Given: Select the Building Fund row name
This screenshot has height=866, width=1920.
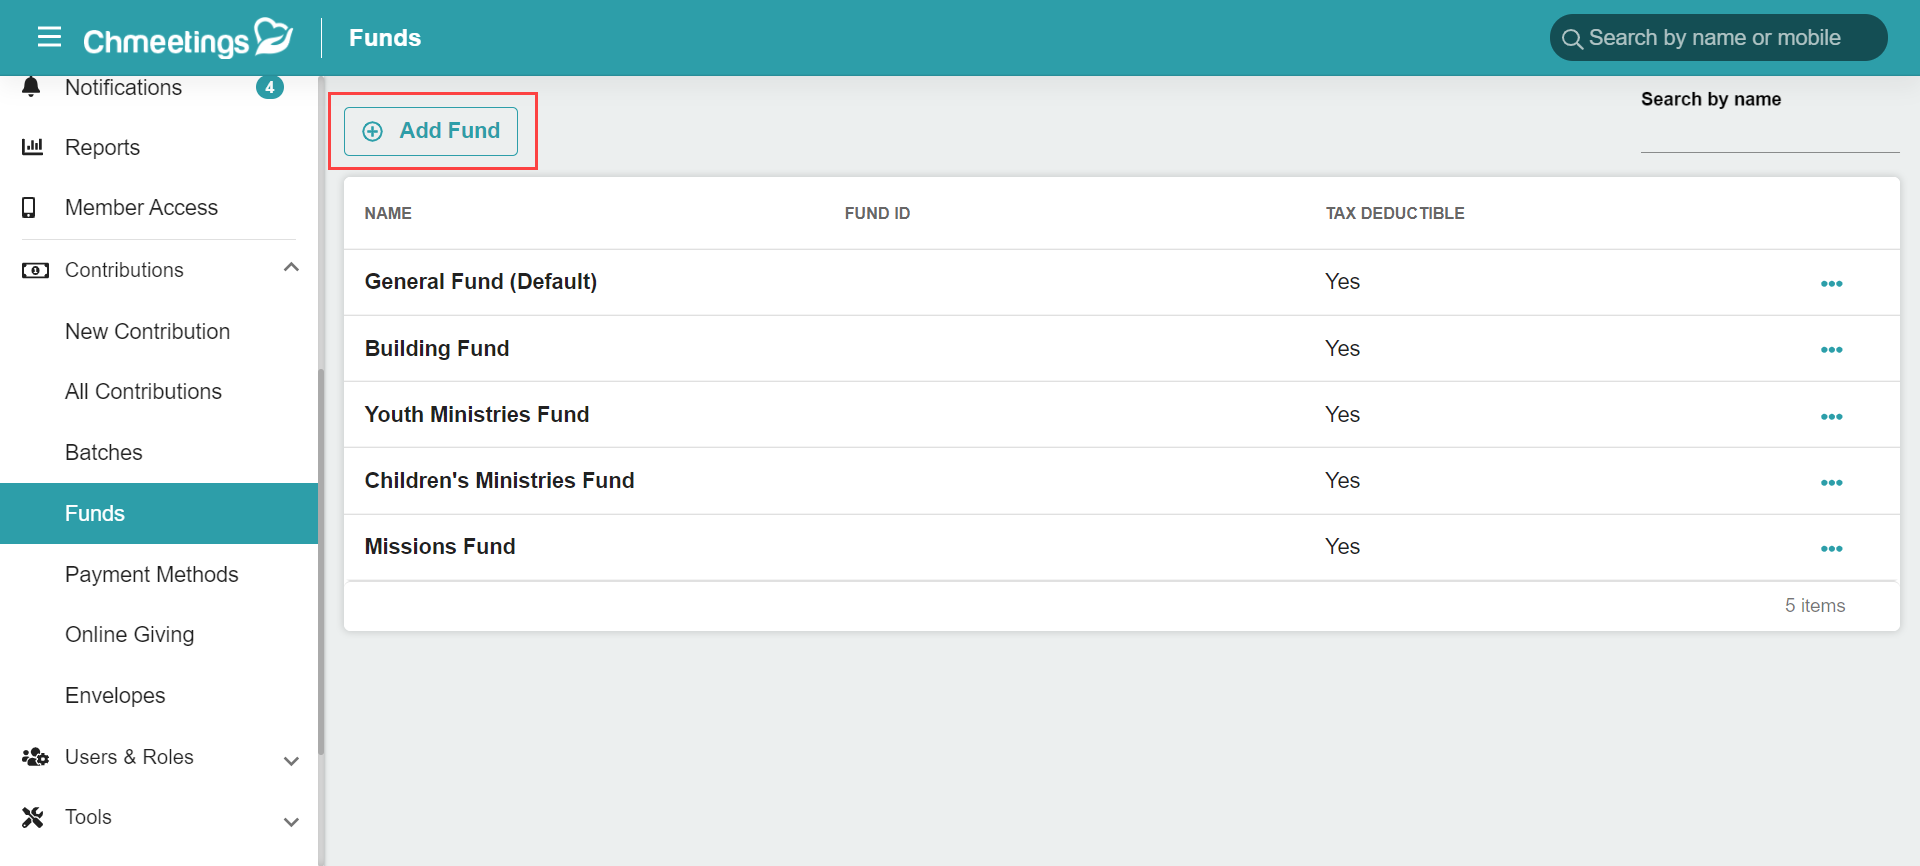Looking at the screenshot, I should [437, 348].
